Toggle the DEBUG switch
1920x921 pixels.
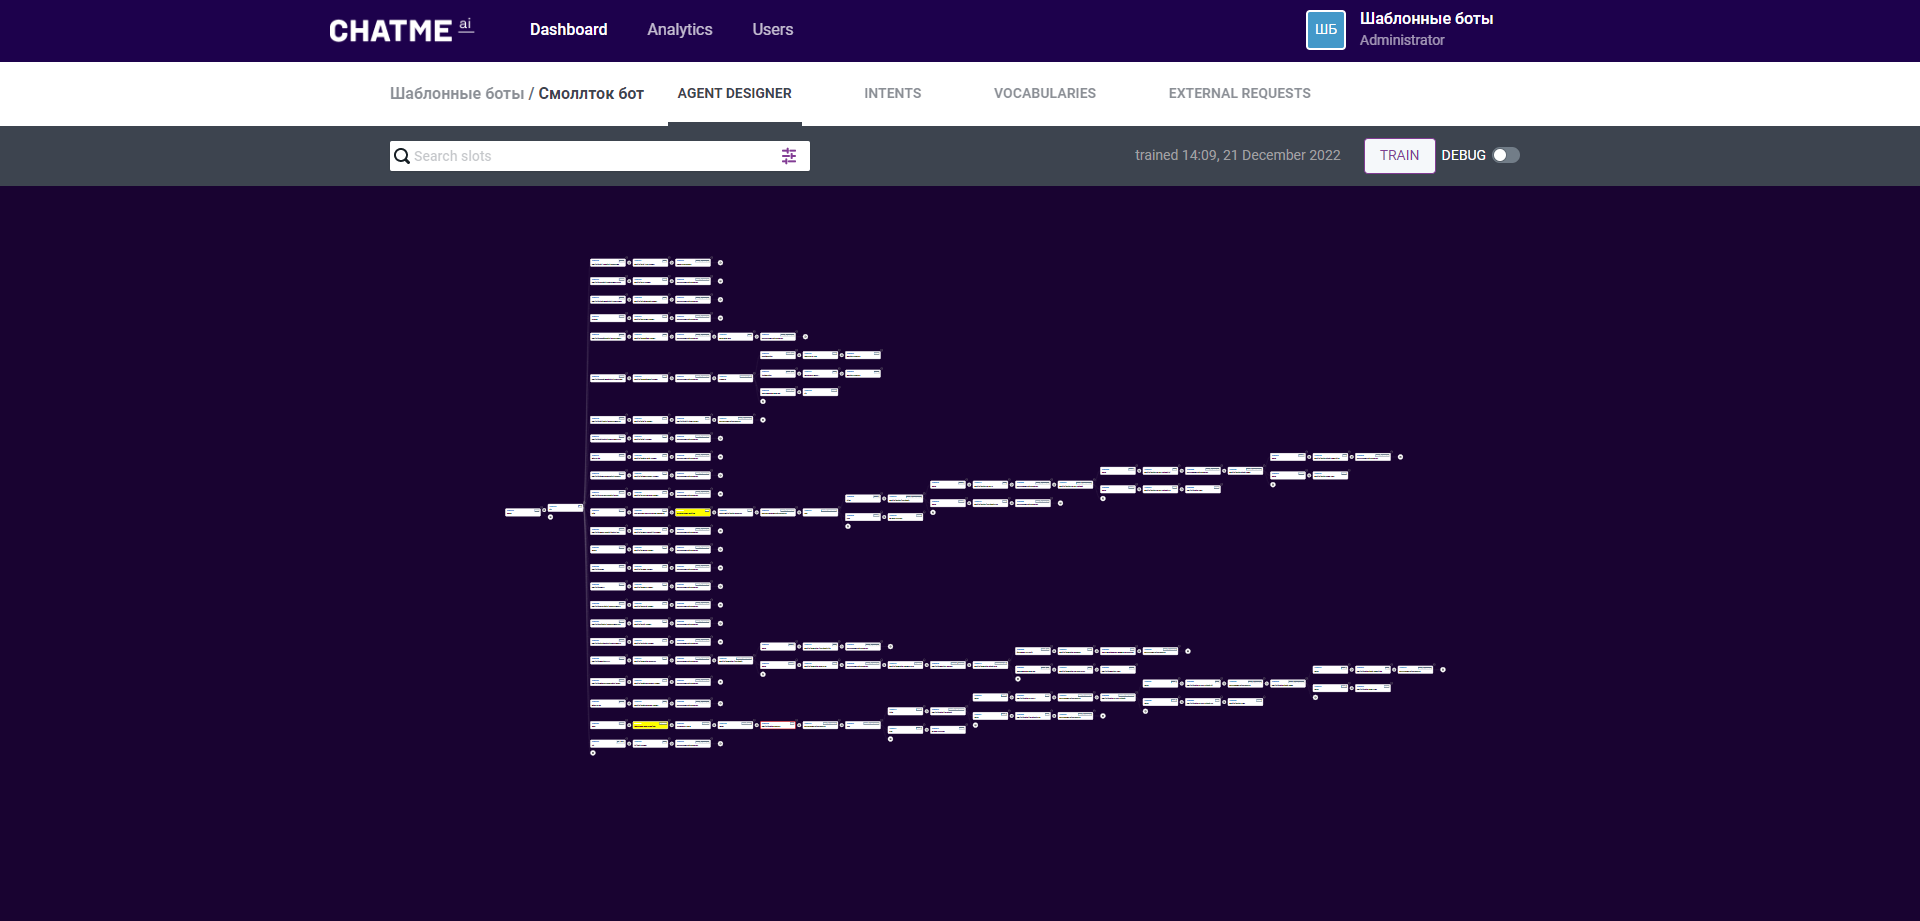pyautogui.click(x=1505, y=155)
